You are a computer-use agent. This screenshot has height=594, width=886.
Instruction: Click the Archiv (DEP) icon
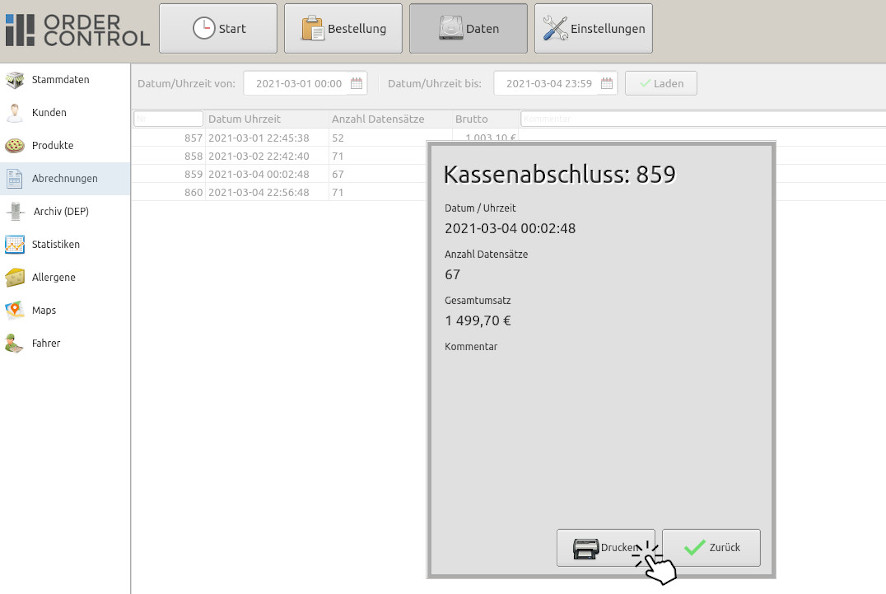pyautogui.click(x=15, y=211)
